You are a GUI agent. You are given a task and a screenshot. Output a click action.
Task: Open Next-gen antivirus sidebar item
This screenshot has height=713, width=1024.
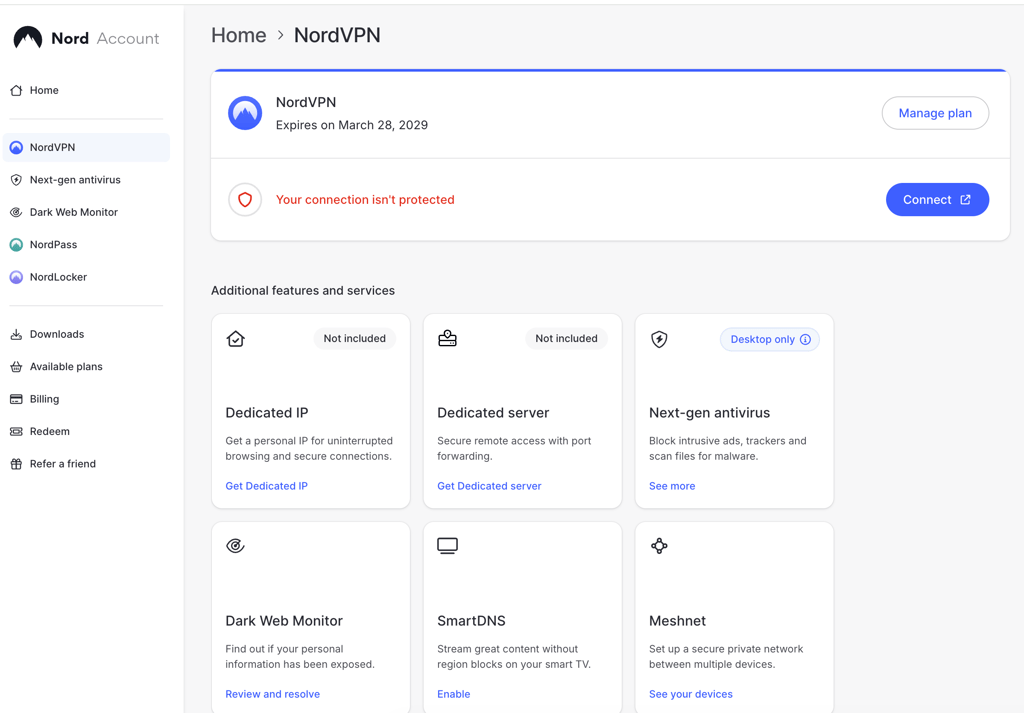pos(86,180)
